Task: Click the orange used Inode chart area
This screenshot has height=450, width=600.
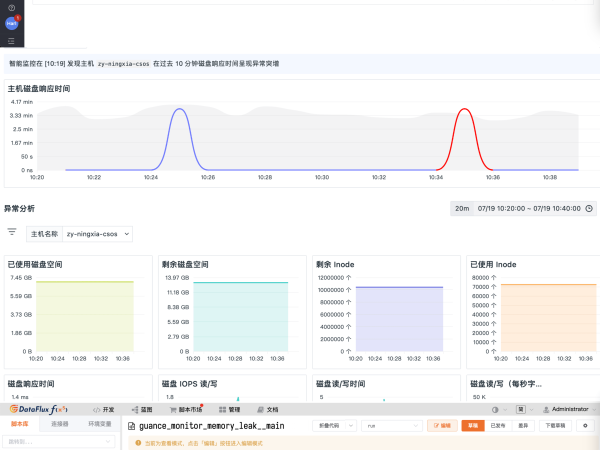Action: click(x=549, y=318)
